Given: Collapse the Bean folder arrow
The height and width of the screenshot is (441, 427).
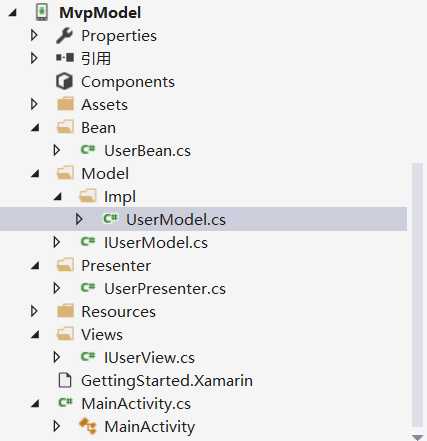Looking at the screenshot, I should click(35, 128).
